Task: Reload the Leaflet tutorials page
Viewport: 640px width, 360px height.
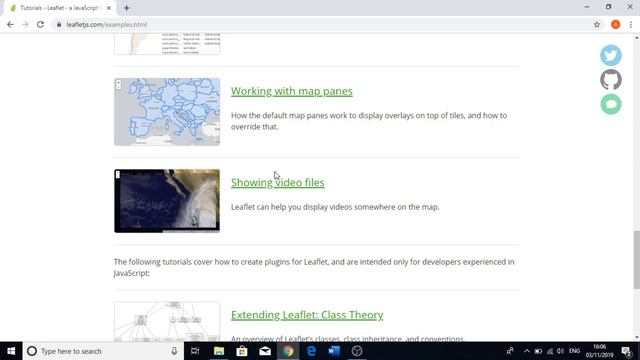Action: pos(40,24)
